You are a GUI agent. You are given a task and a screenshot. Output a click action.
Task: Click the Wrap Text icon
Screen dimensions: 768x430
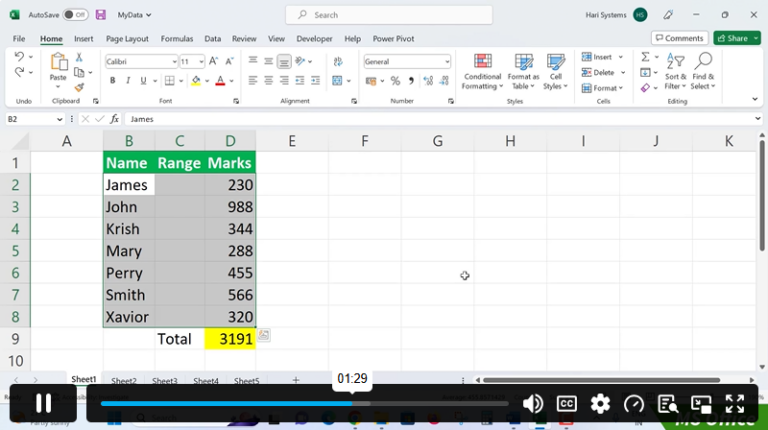click(338, 61)
